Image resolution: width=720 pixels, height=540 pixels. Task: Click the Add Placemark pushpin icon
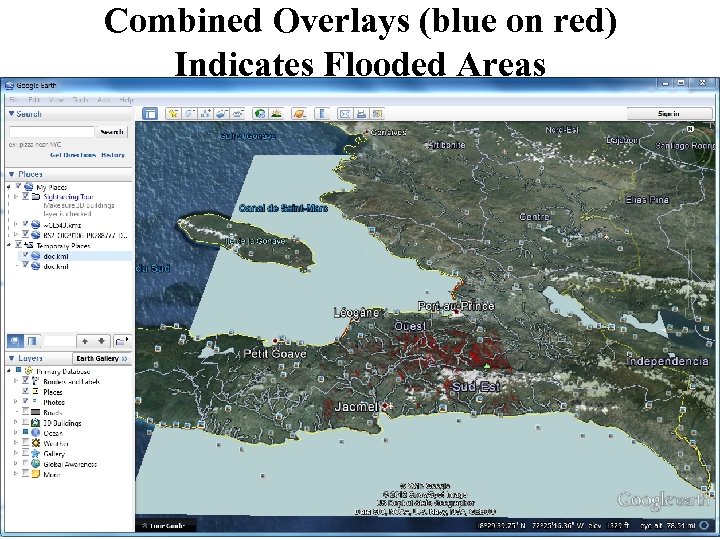pyautogui.click(x=173, y=113)
